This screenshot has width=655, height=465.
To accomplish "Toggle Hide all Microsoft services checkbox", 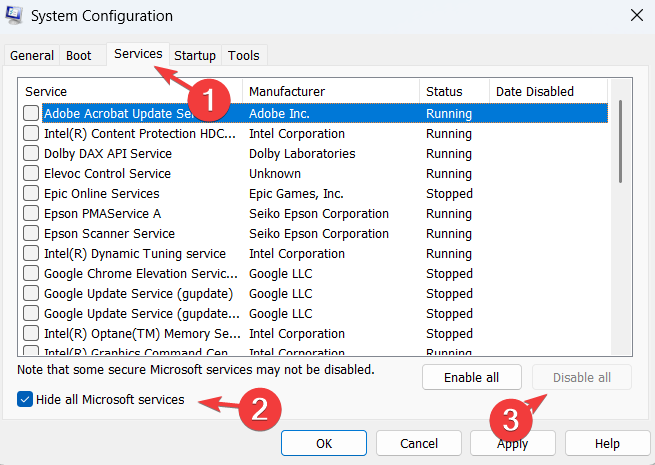I will coord(25,400).
